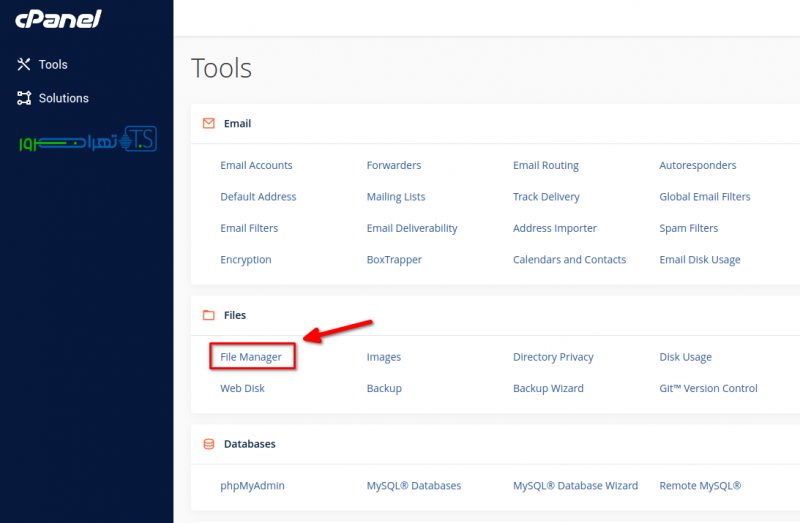Image resolution: width=800 pixels, height=523 pixels.
Task: Click the Databases section icon
Action: click(x=209, y=444)
